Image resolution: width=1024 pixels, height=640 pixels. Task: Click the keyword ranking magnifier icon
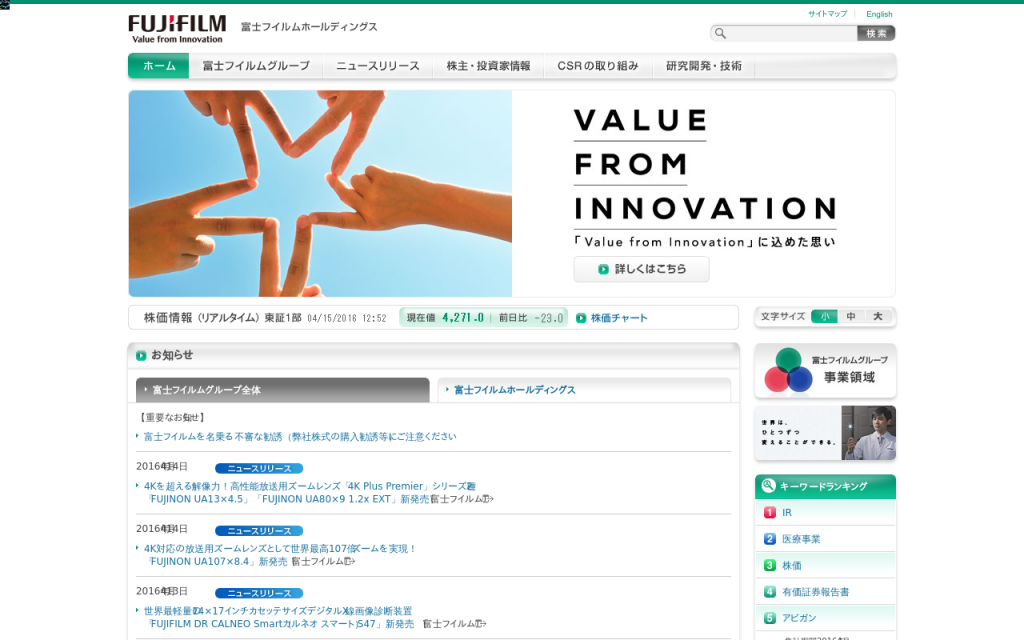(769, 485)
